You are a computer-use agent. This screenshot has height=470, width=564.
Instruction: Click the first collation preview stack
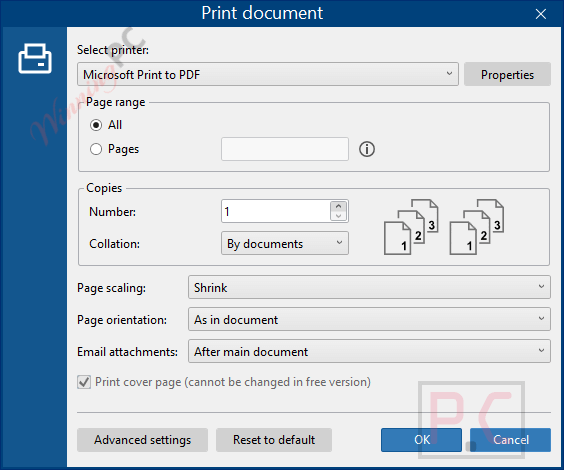coord(411,227)
